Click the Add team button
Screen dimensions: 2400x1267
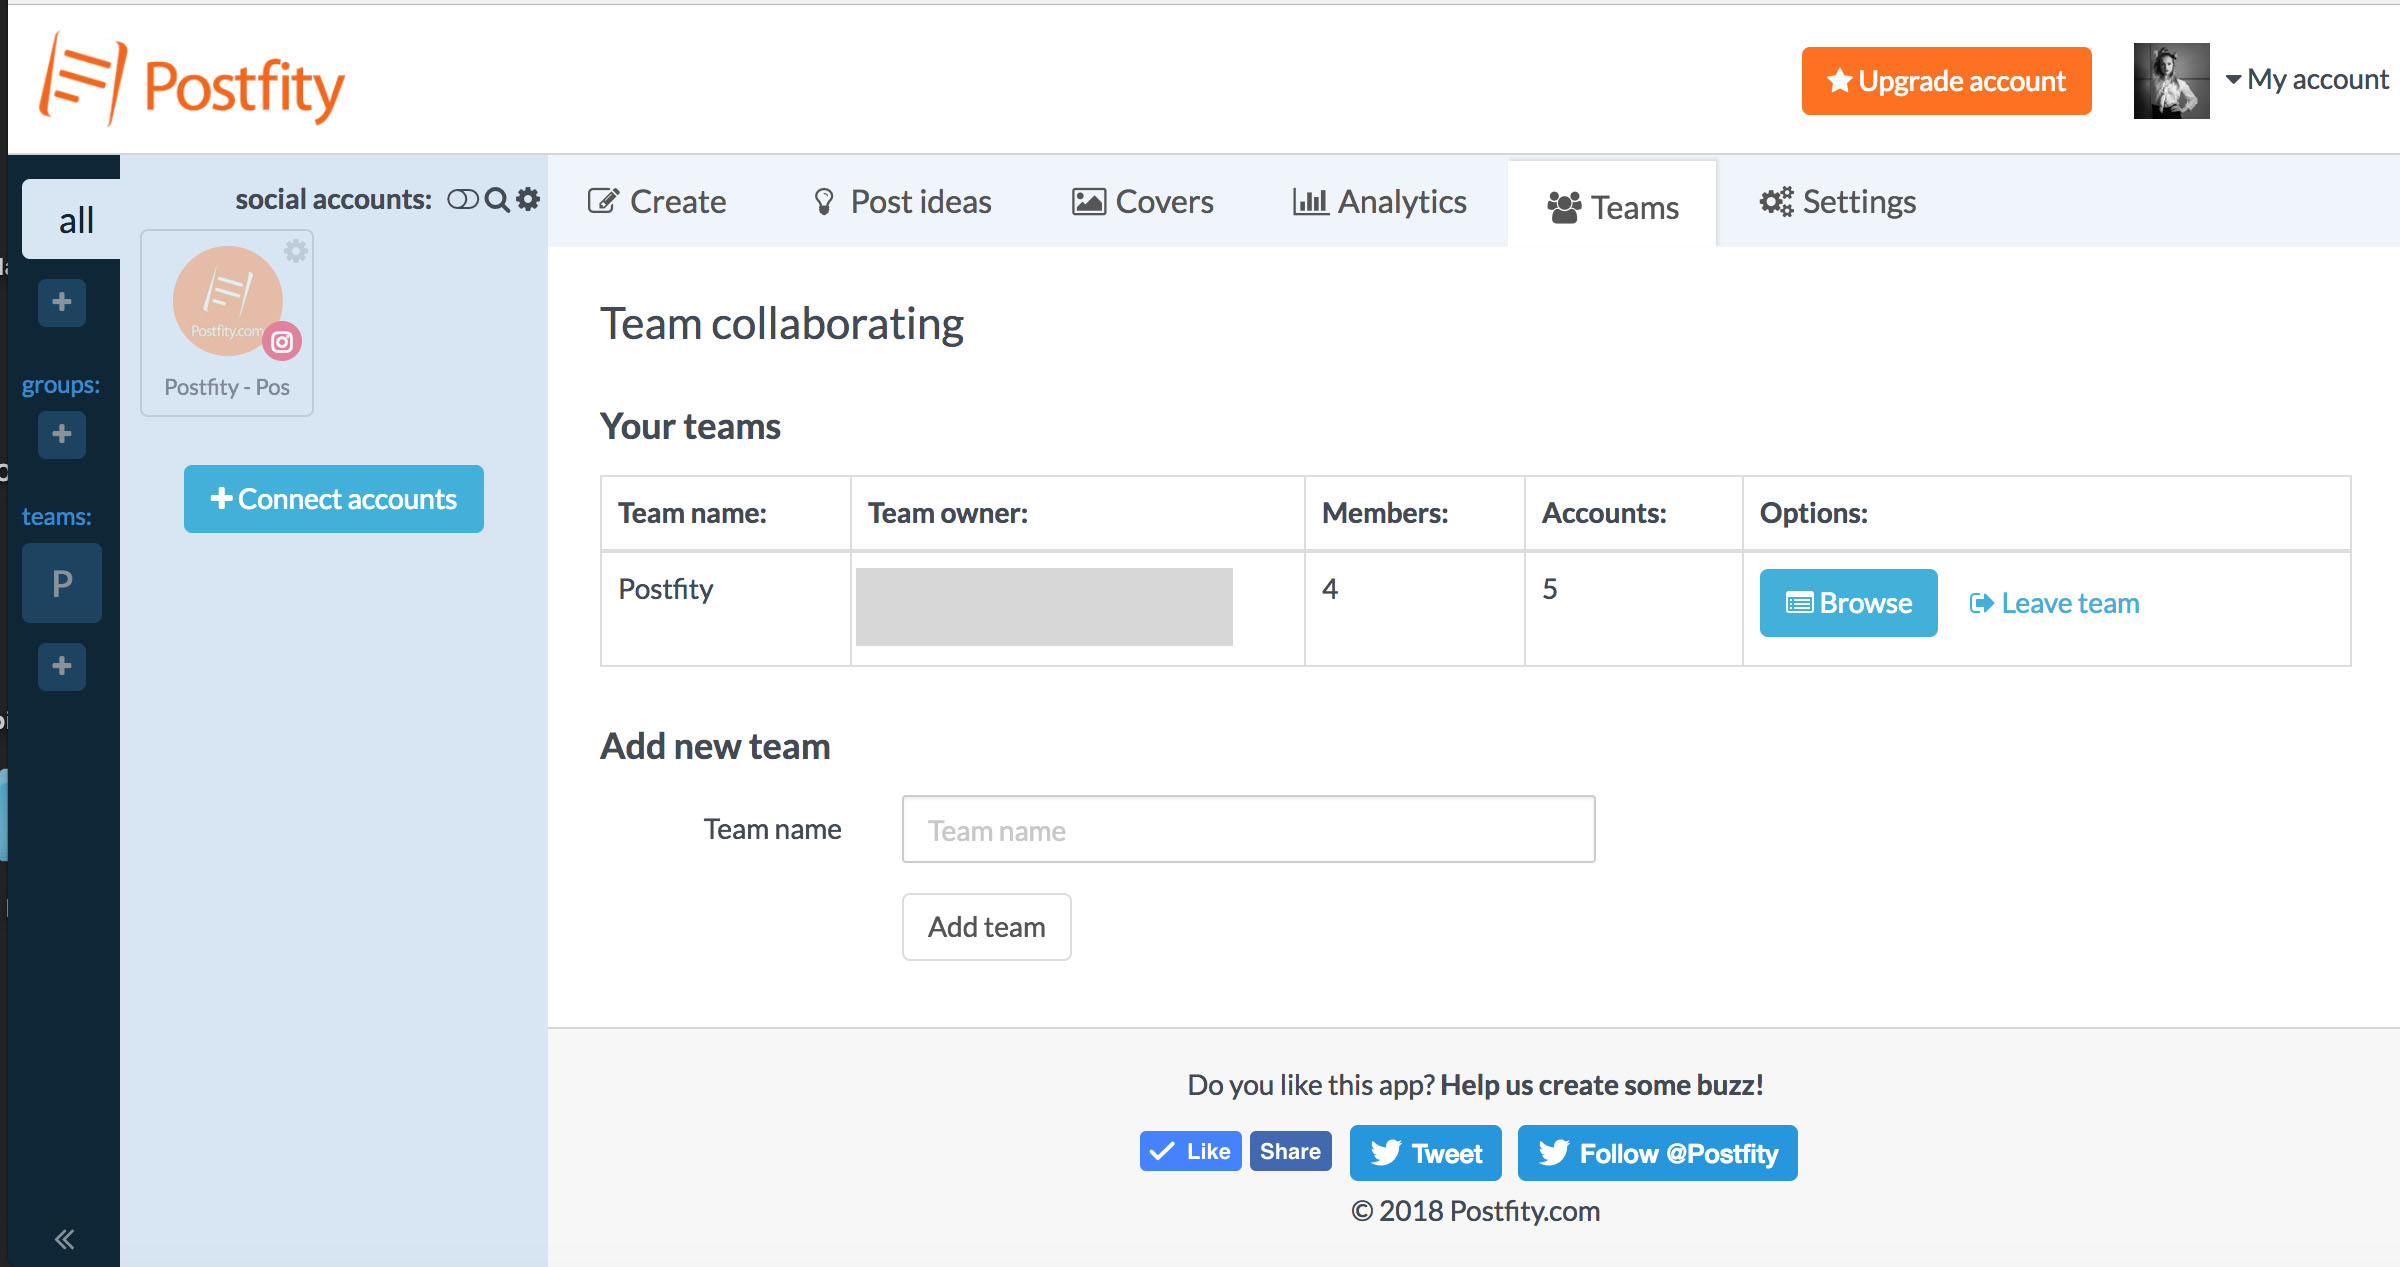click(x=986, y=927)
